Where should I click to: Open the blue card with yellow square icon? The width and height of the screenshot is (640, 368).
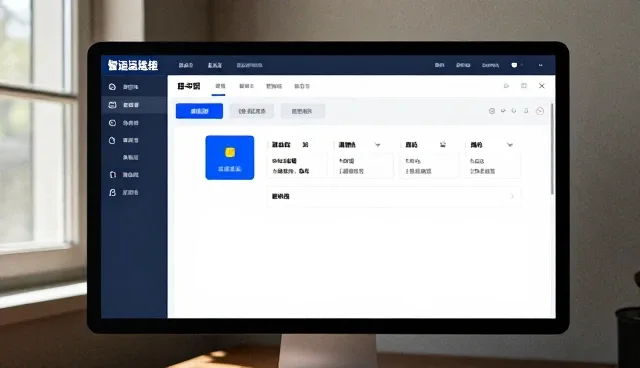click(x=229, y=157)
